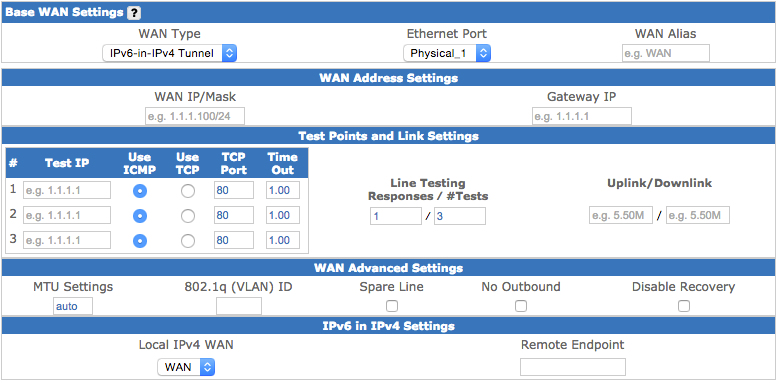Click the TCP Port field in row 2

(234, 215)
